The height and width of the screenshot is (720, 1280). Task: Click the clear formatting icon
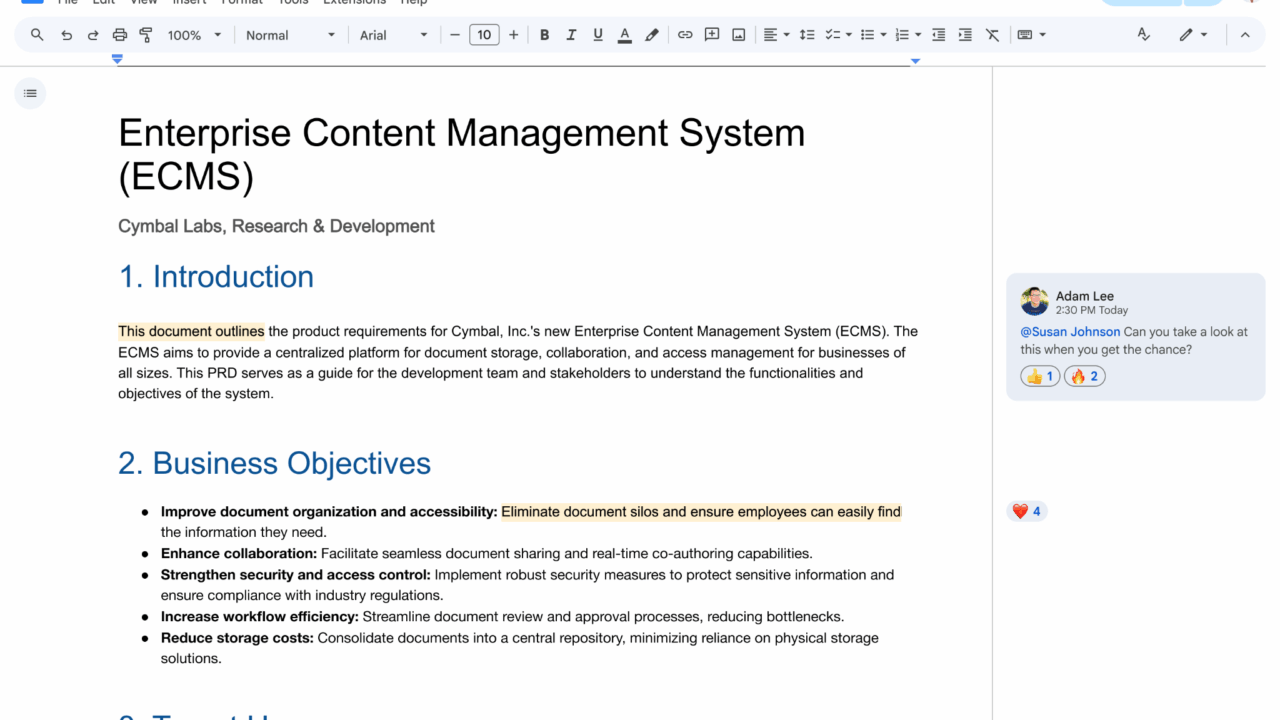pyautogui.click(x=992, y=35)
